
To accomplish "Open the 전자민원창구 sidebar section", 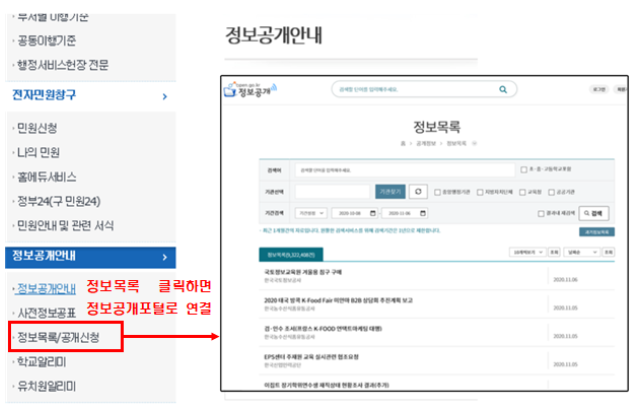I will click(90, 96).
